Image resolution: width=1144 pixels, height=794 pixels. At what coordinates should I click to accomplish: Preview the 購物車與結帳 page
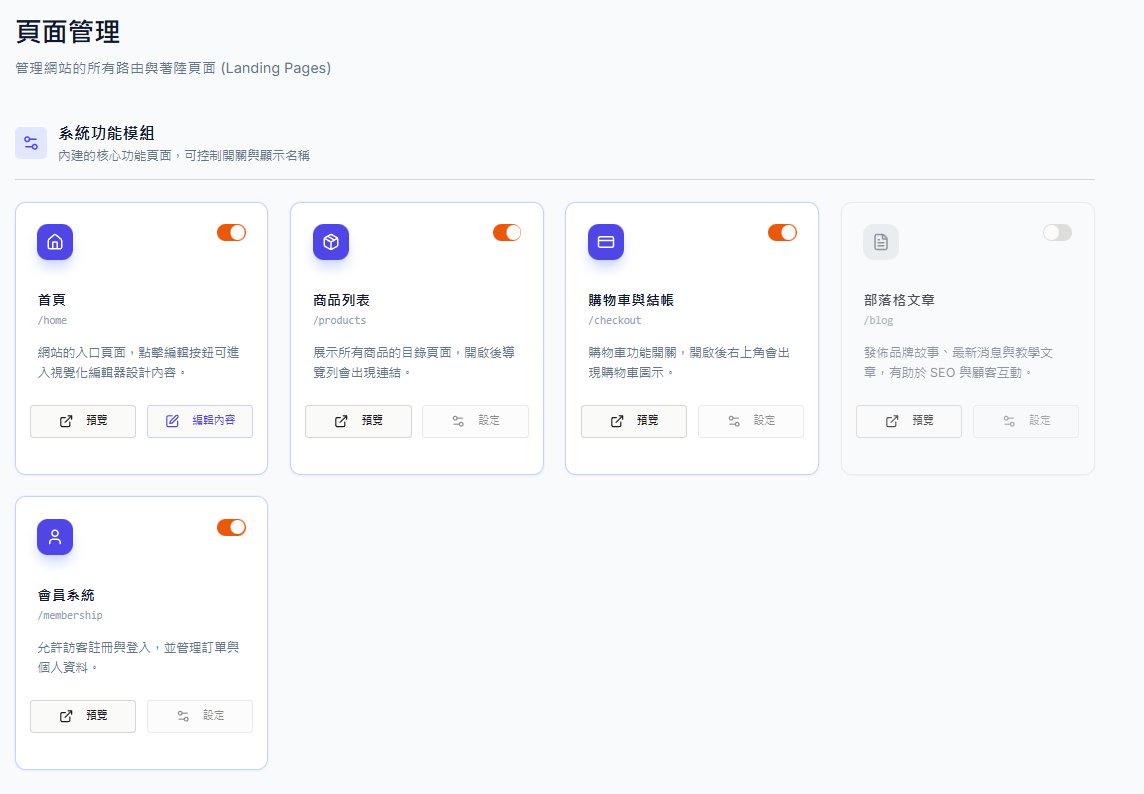pyautogui.click(x=634, y=421)
